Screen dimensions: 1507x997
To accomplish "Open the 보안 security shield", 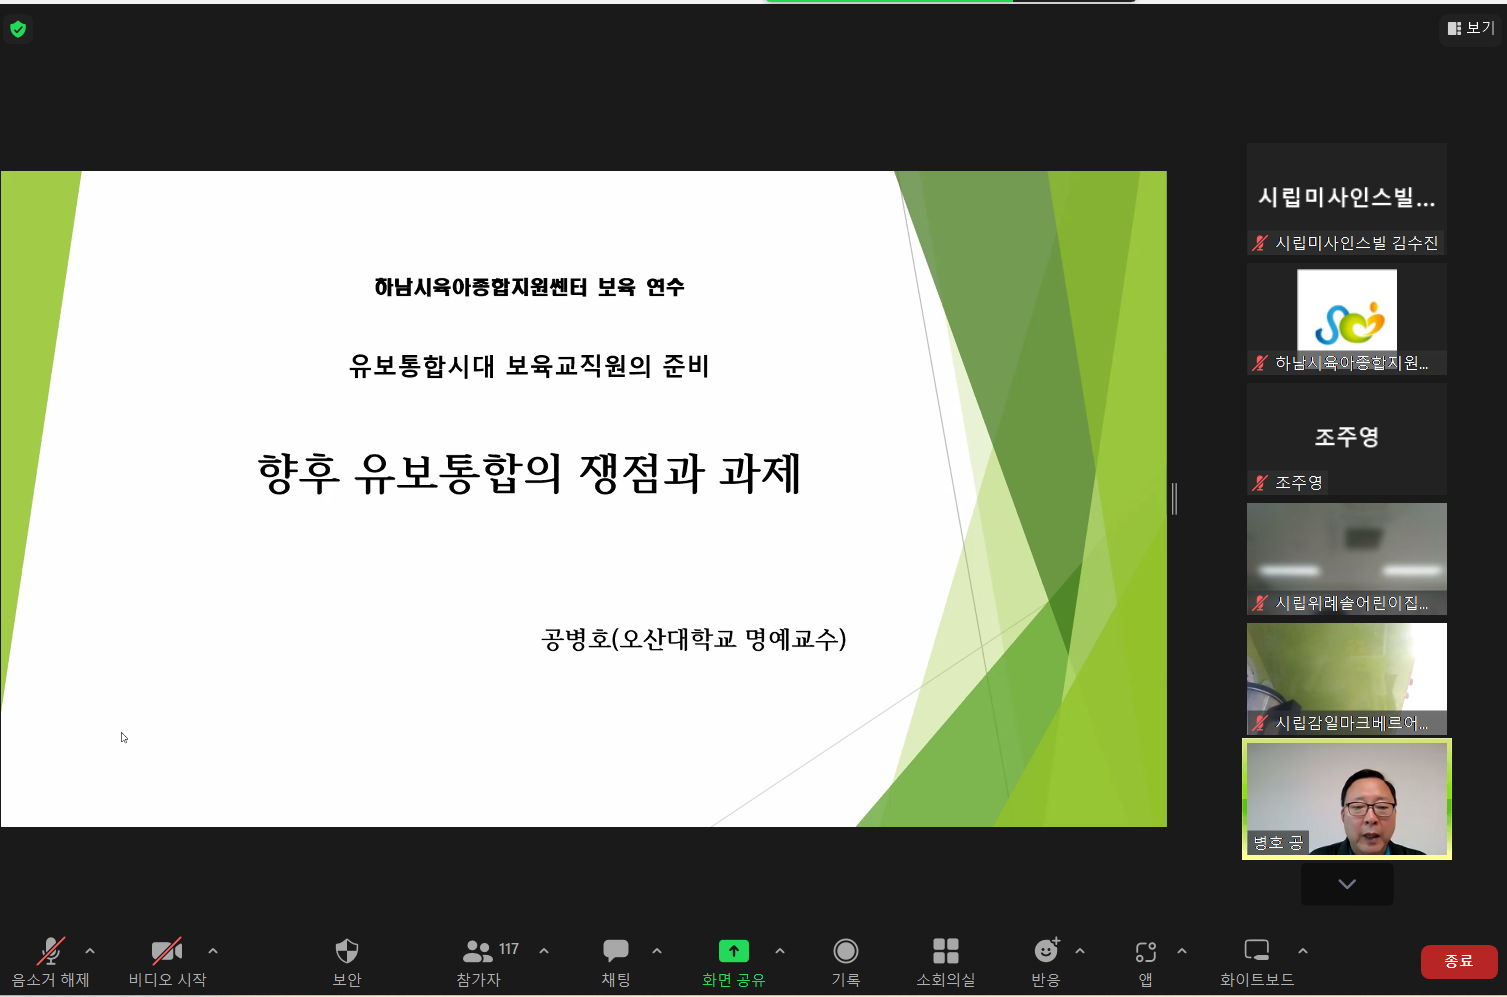I will coord(347,951).
